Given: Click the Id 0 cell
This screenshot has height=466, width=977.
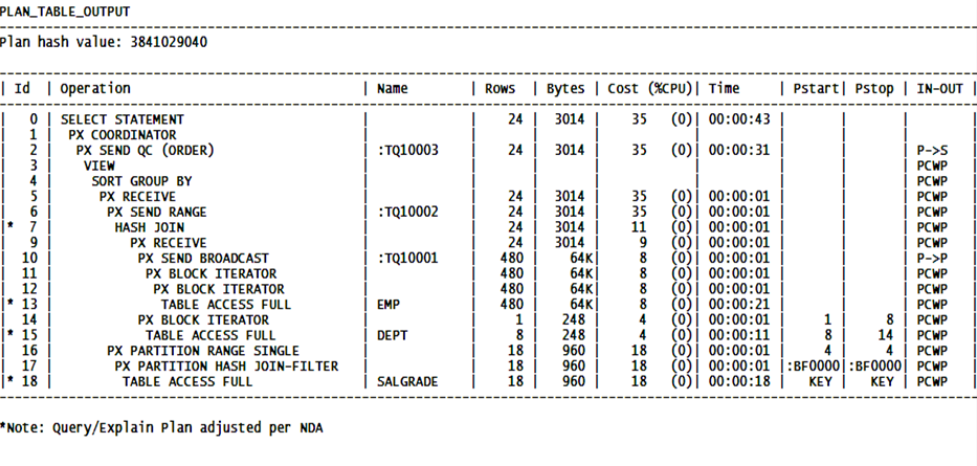Looking at the screenshot, I should tap(33, 119).
